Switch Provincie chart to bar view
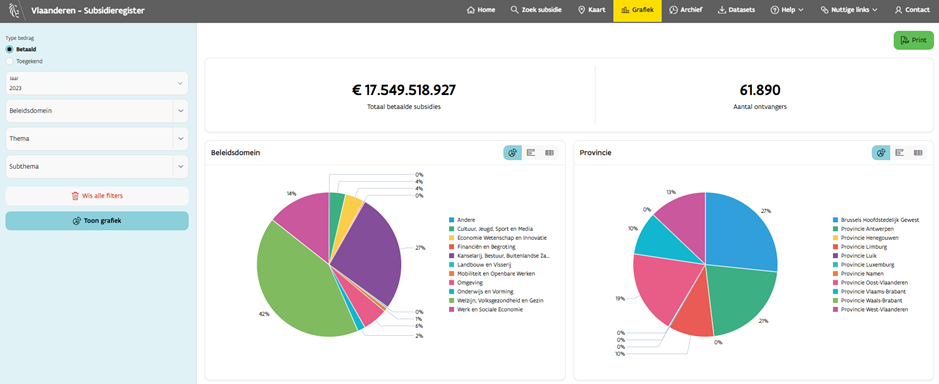939x384 pixels. 899,153
